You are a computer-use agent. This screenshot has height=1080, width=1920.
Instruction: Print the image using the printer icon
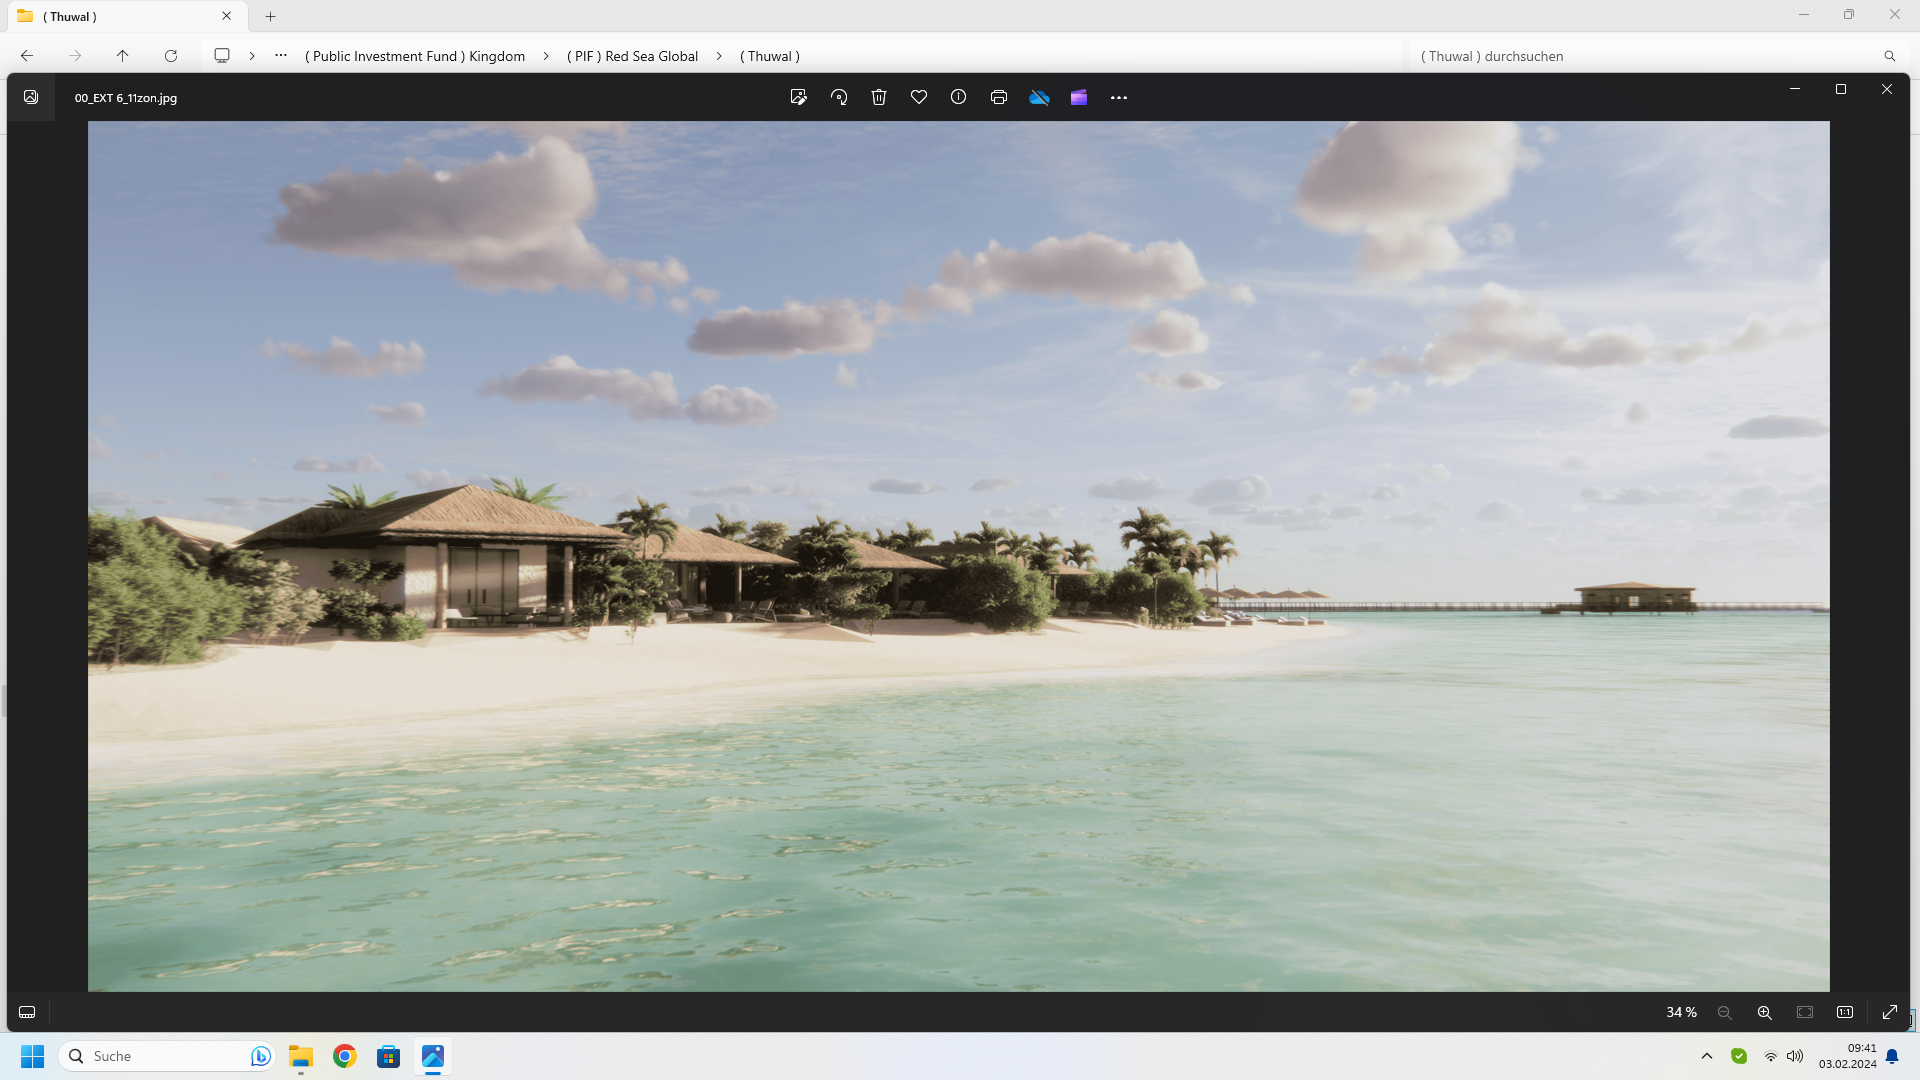pyautogui.click(x=998, y=97)
